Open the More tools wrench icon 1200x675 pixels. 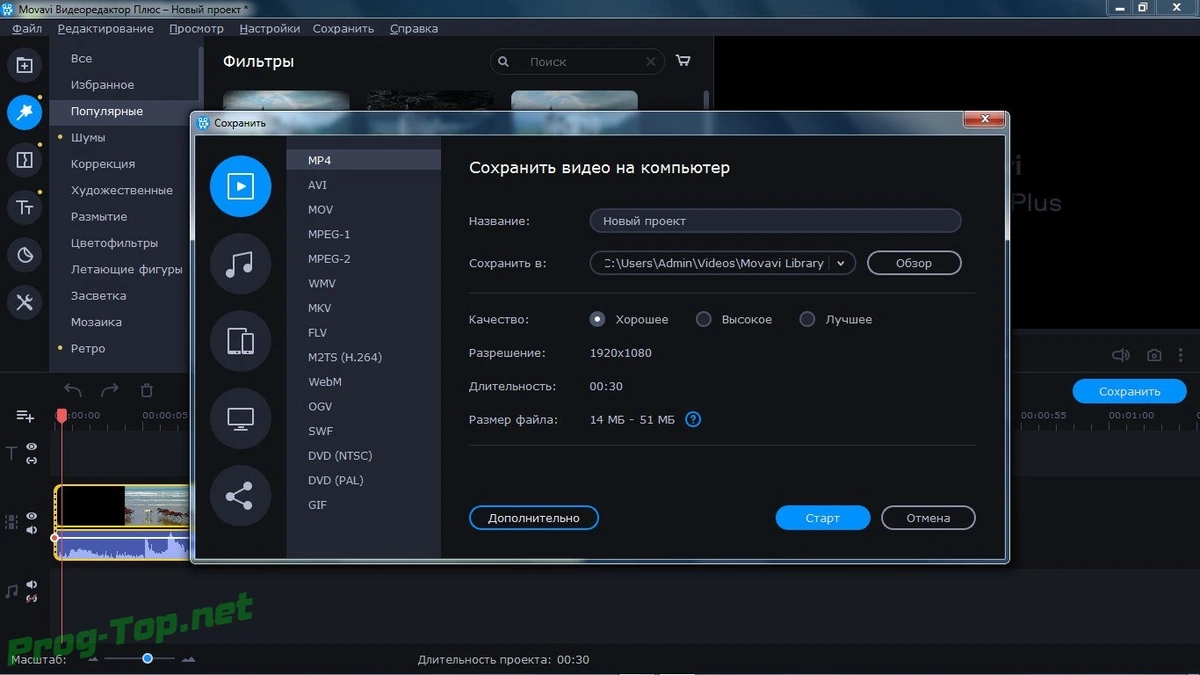(x=25, y=302)
